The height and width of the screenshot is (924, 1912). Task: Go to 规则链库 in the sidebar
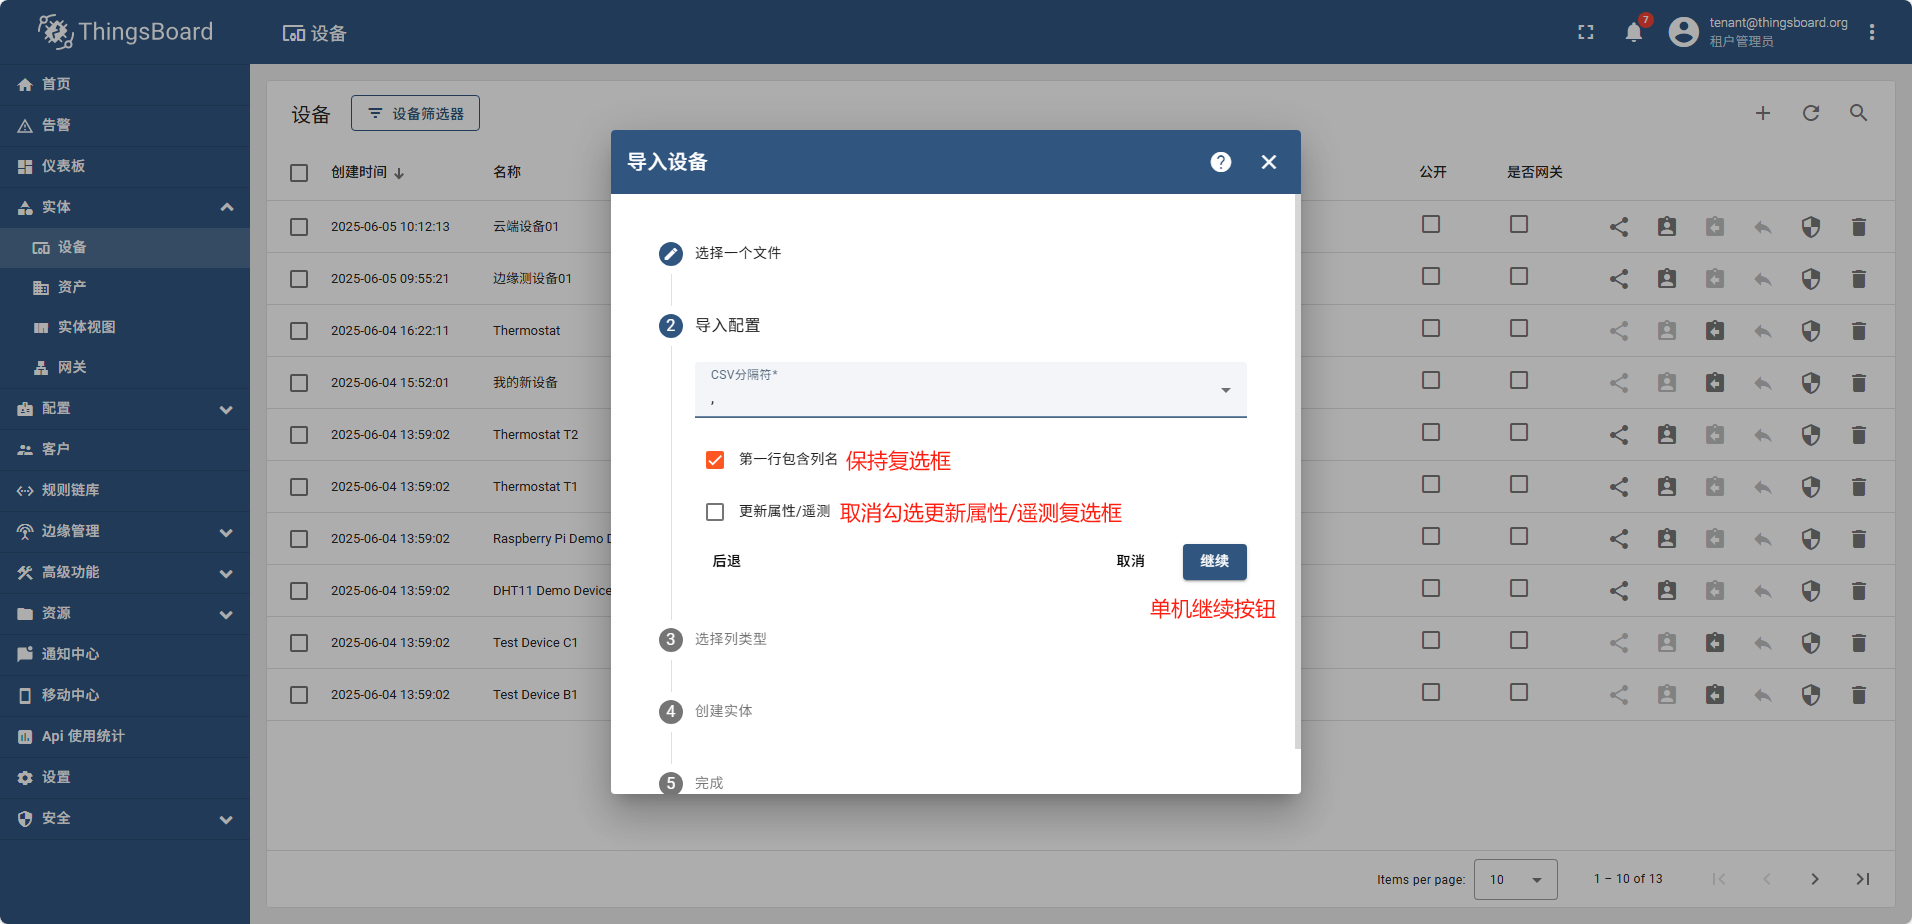click(70, 490)
